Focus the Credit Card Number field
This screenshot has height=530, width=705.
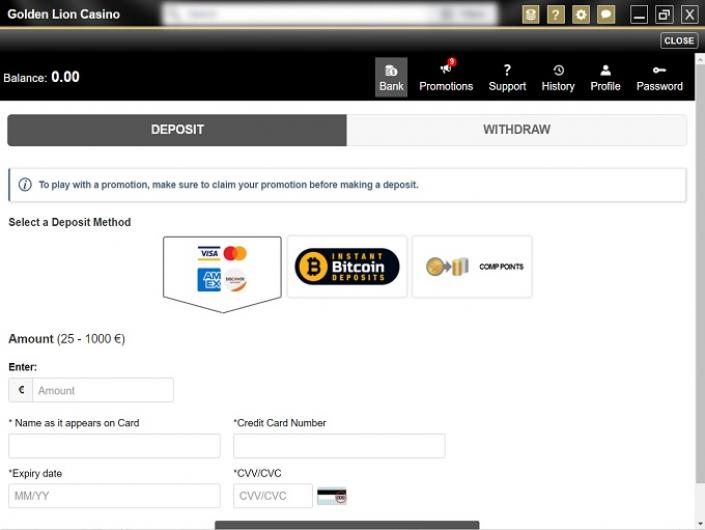pos(339,446)
